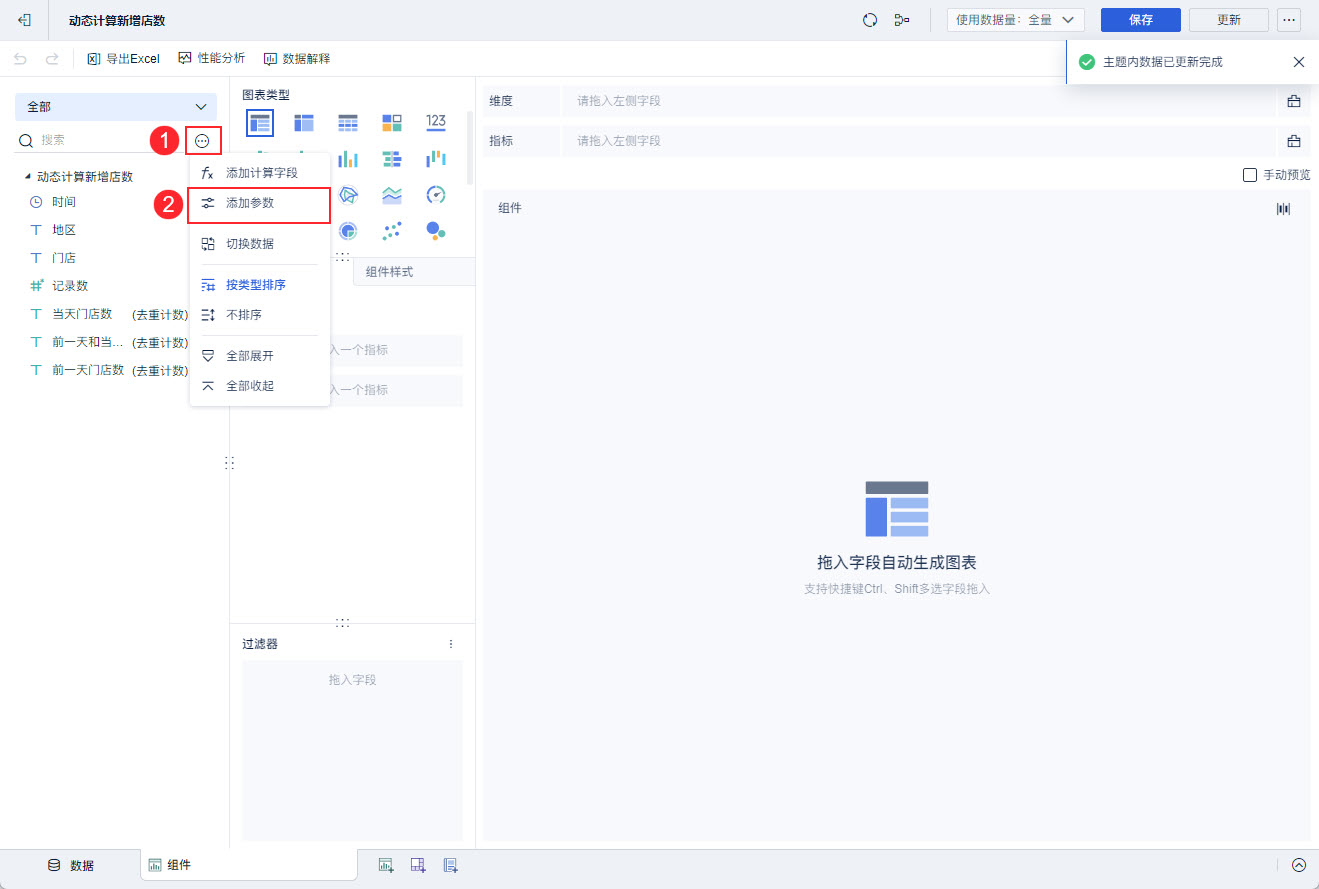
Task: Pick the gauge dashboard chart icon
Action: 435,194
